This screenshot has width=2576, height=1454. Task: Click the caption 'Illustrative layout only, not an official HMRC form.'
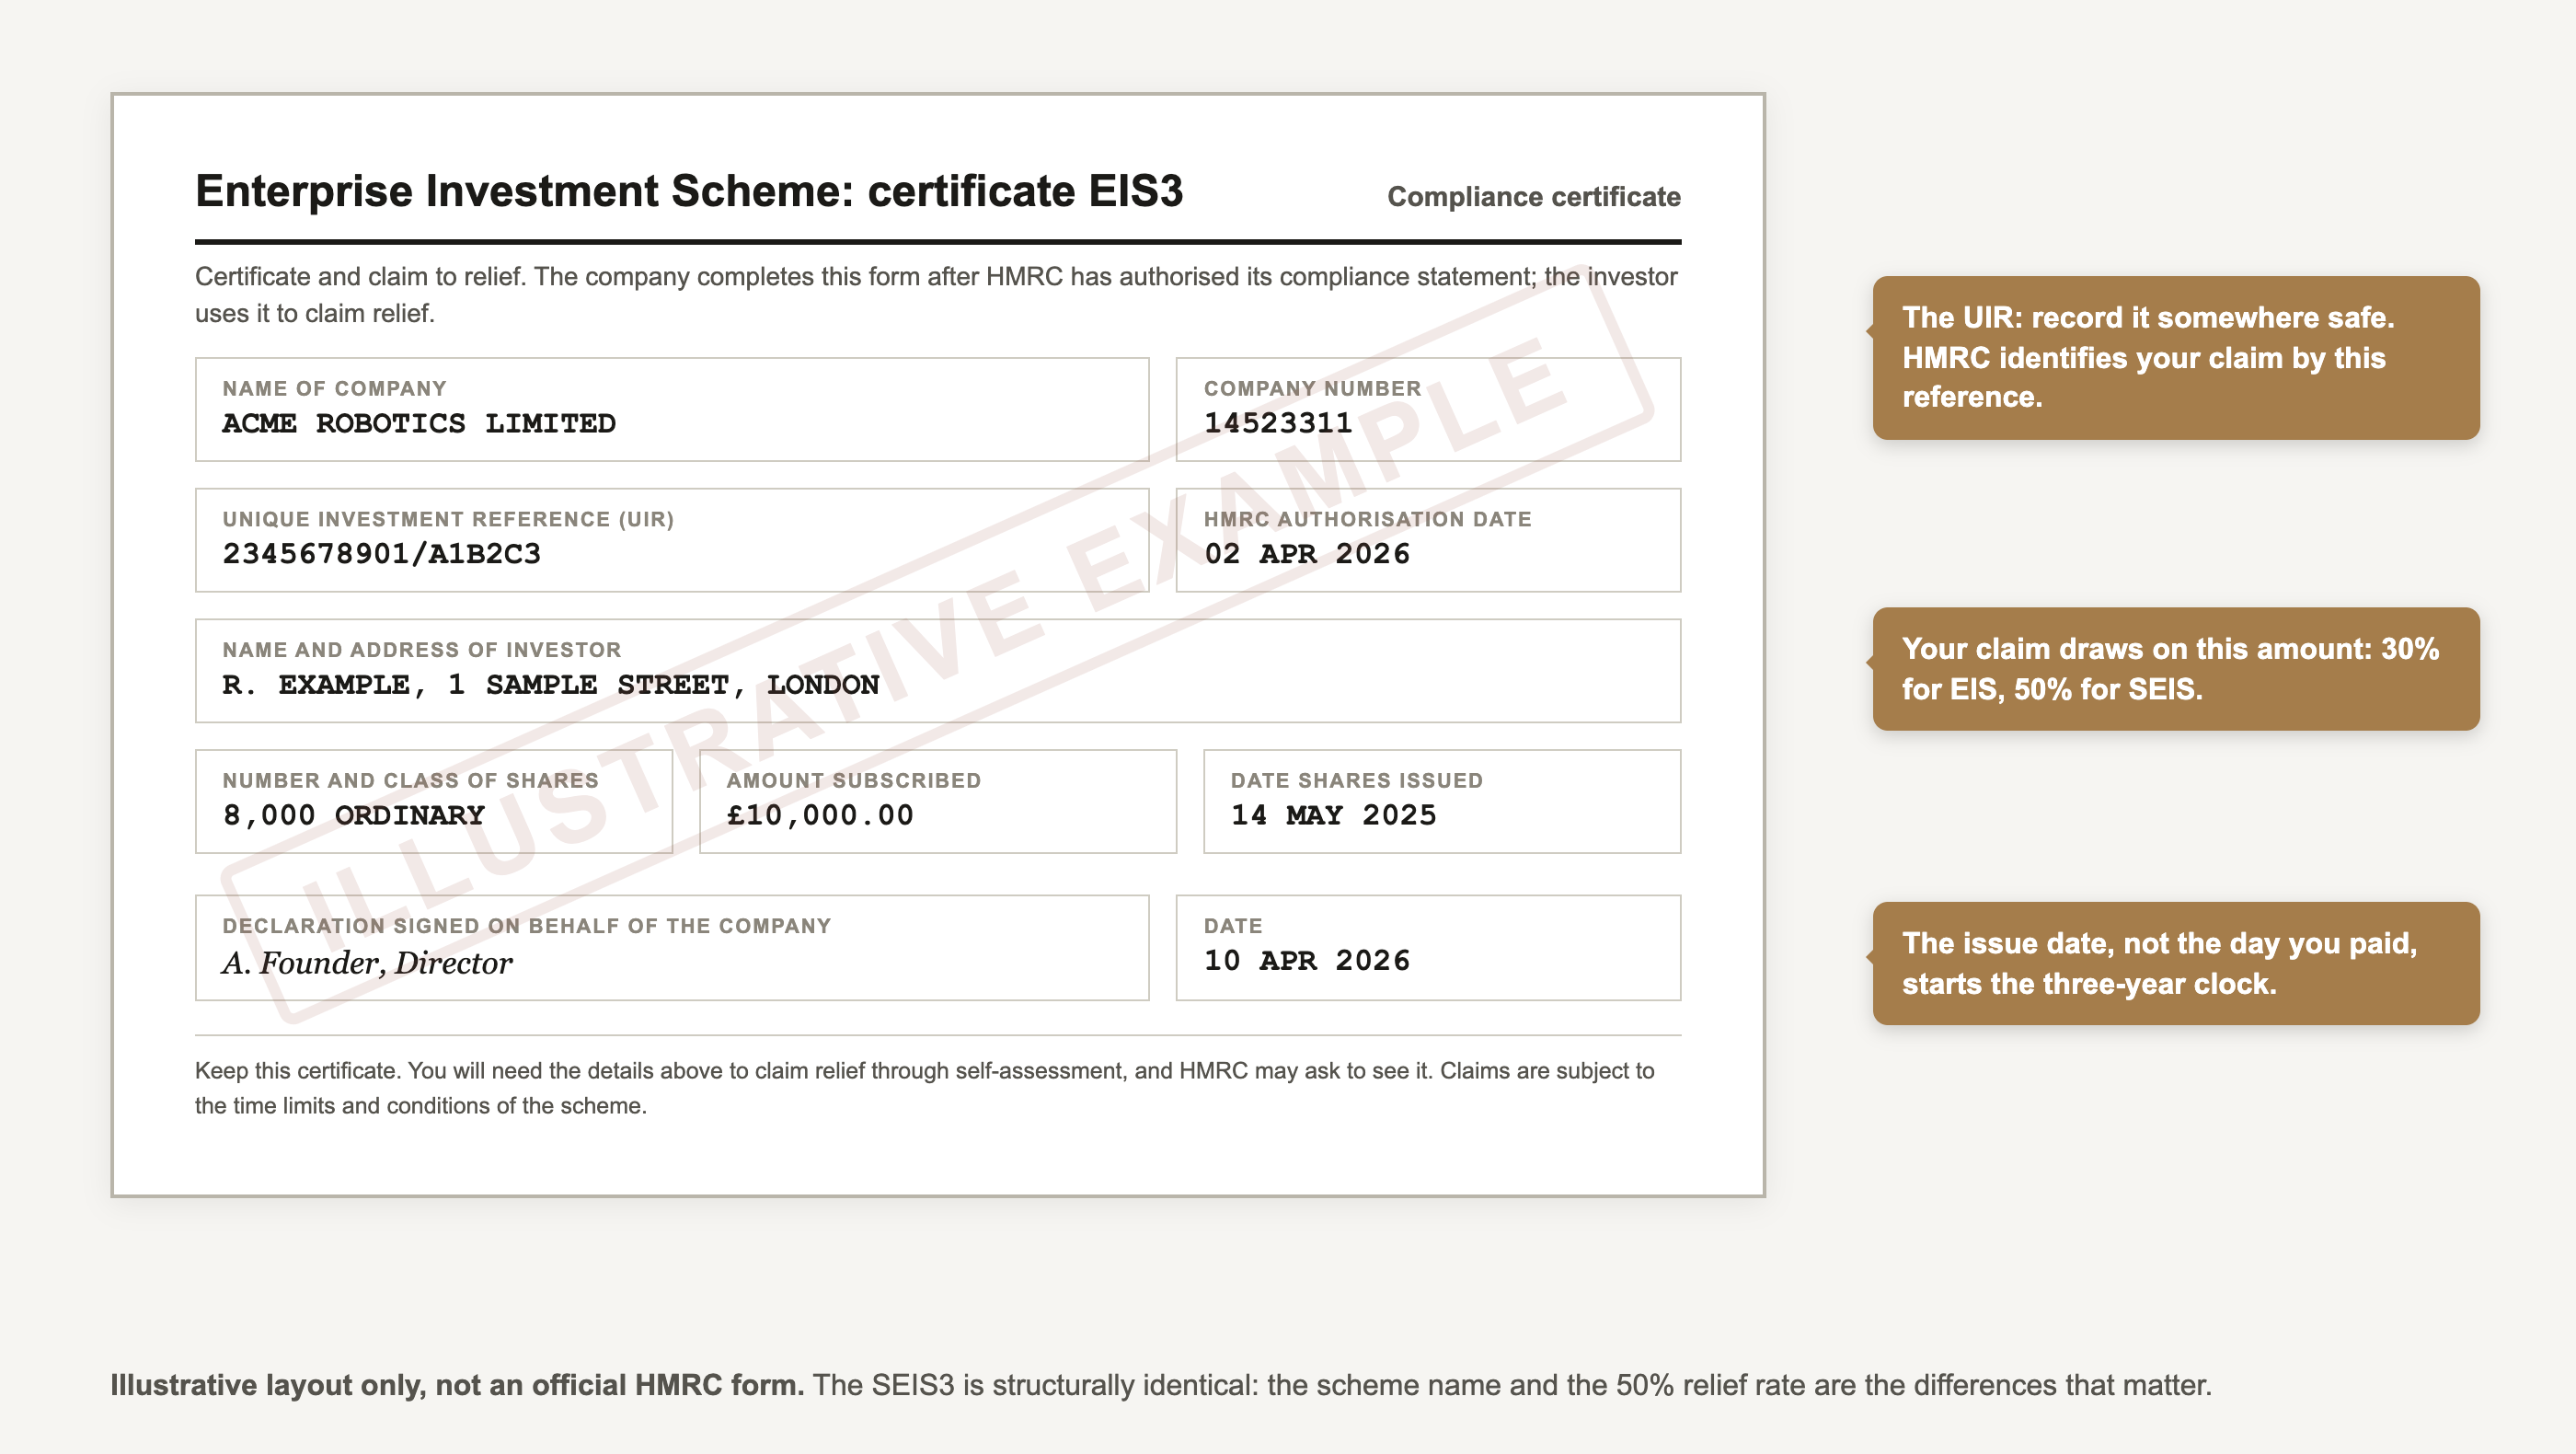click(457, 1385)
